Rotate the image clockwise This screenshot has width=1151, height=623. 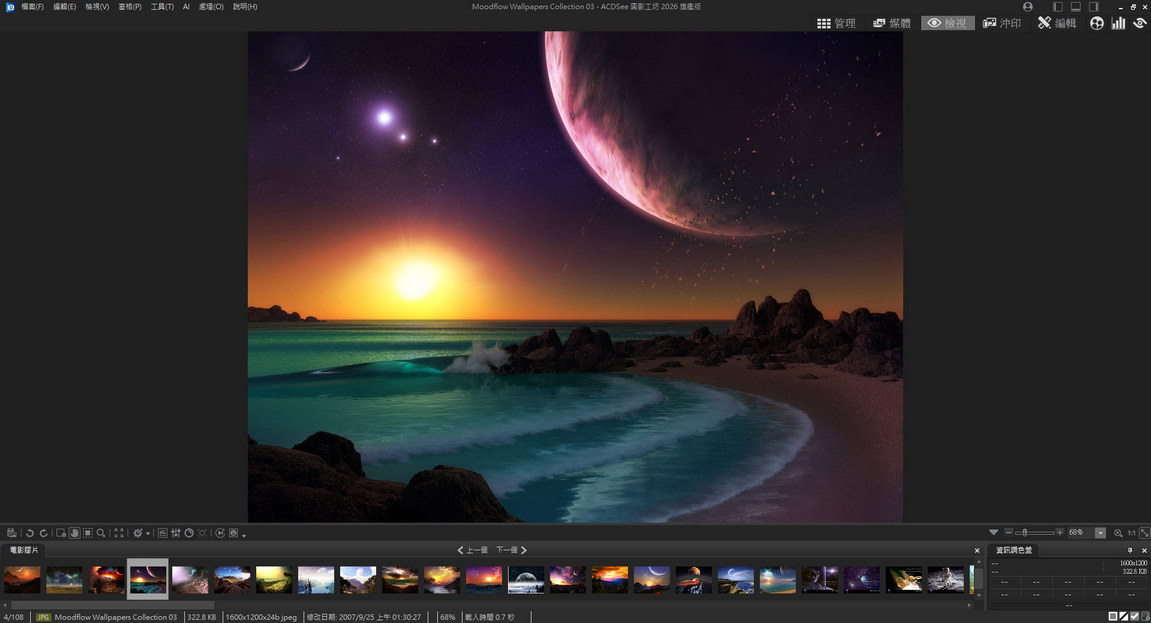(43, 533)
